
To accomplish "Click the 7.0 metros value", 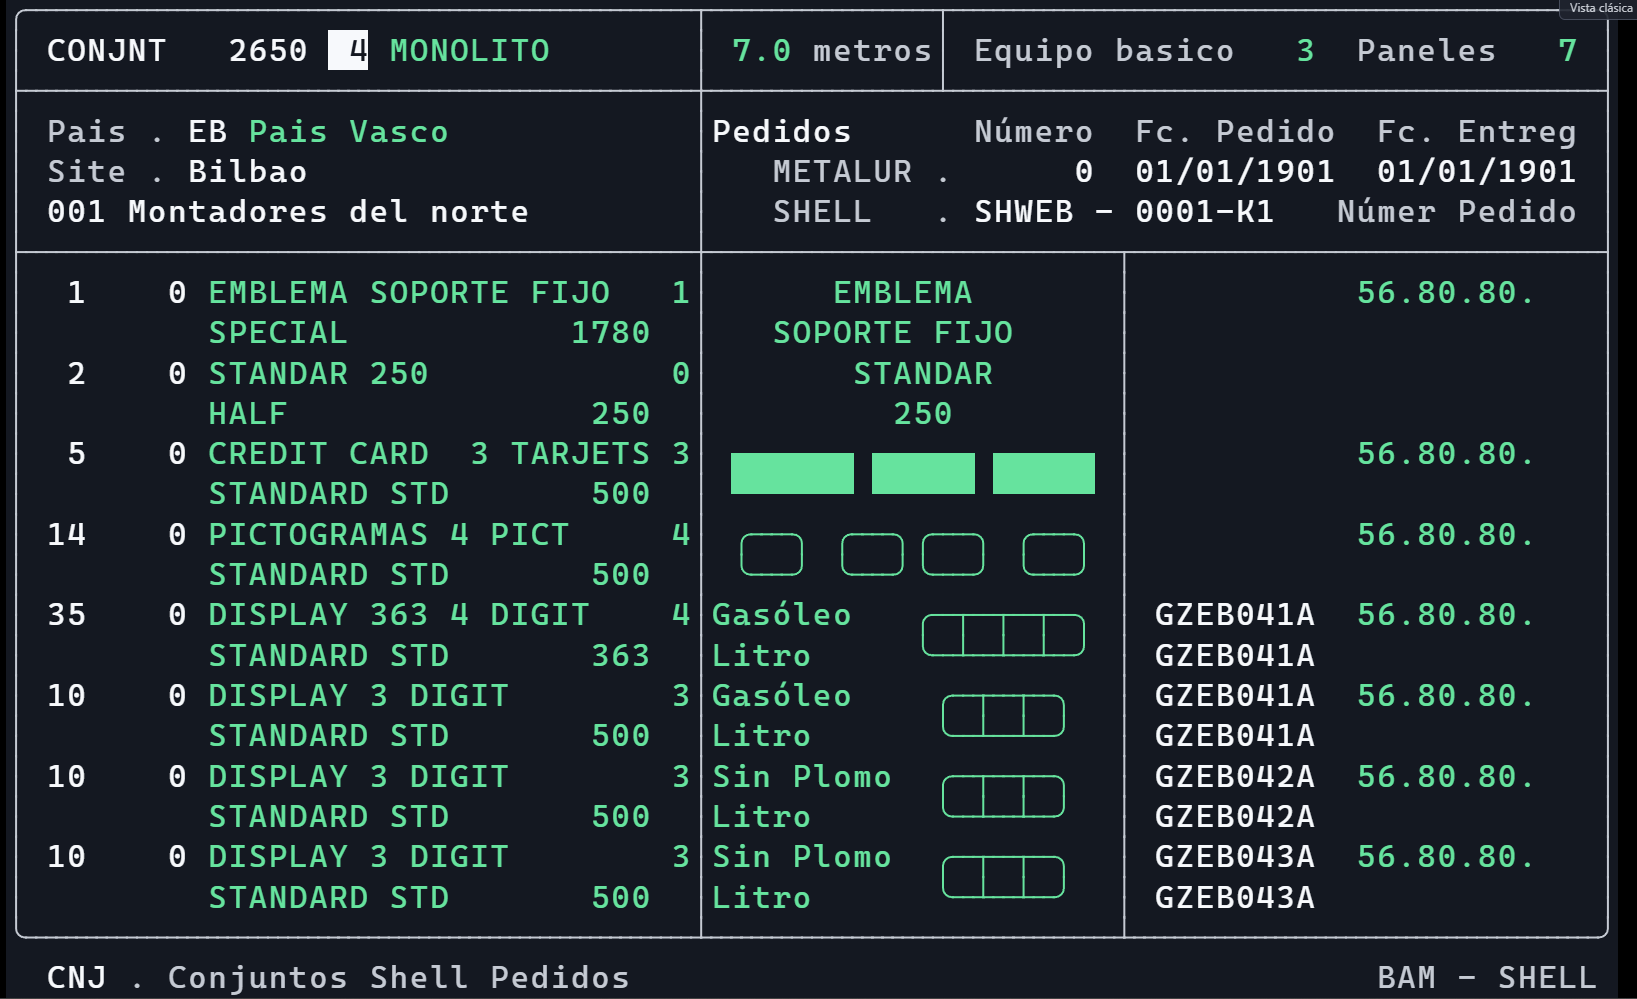I will coord(832,51).
